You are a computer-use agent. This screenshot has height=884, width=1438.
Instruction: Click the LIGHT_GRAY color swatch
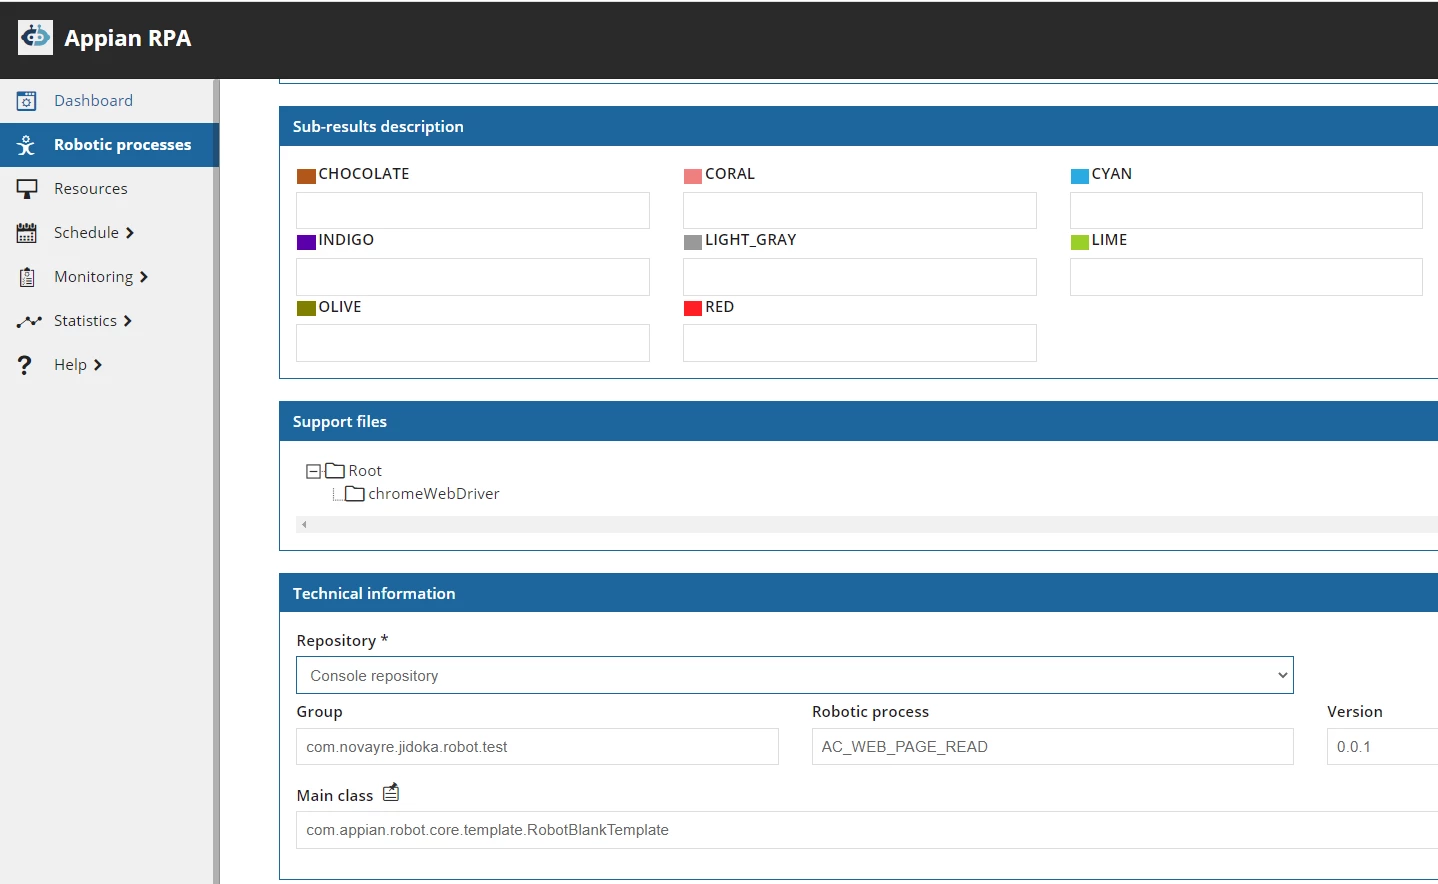point(693,242)
